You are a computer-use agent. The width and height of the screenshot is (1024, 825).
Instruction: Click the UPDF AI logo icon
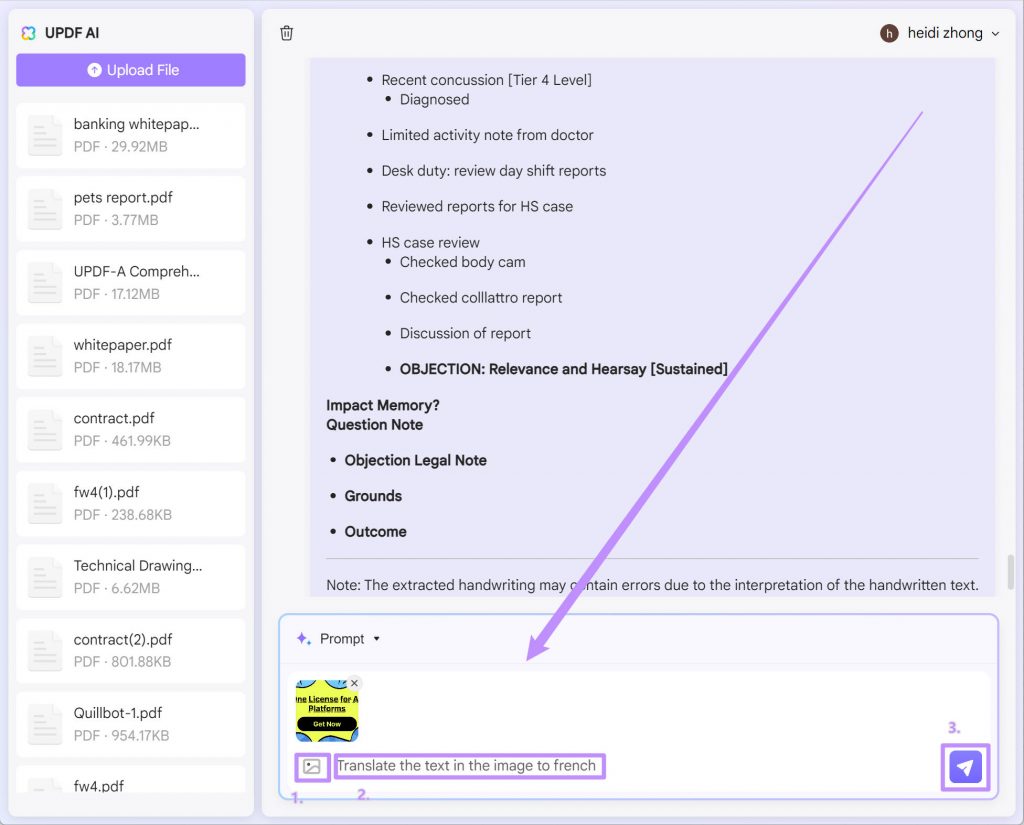(28, 32)
